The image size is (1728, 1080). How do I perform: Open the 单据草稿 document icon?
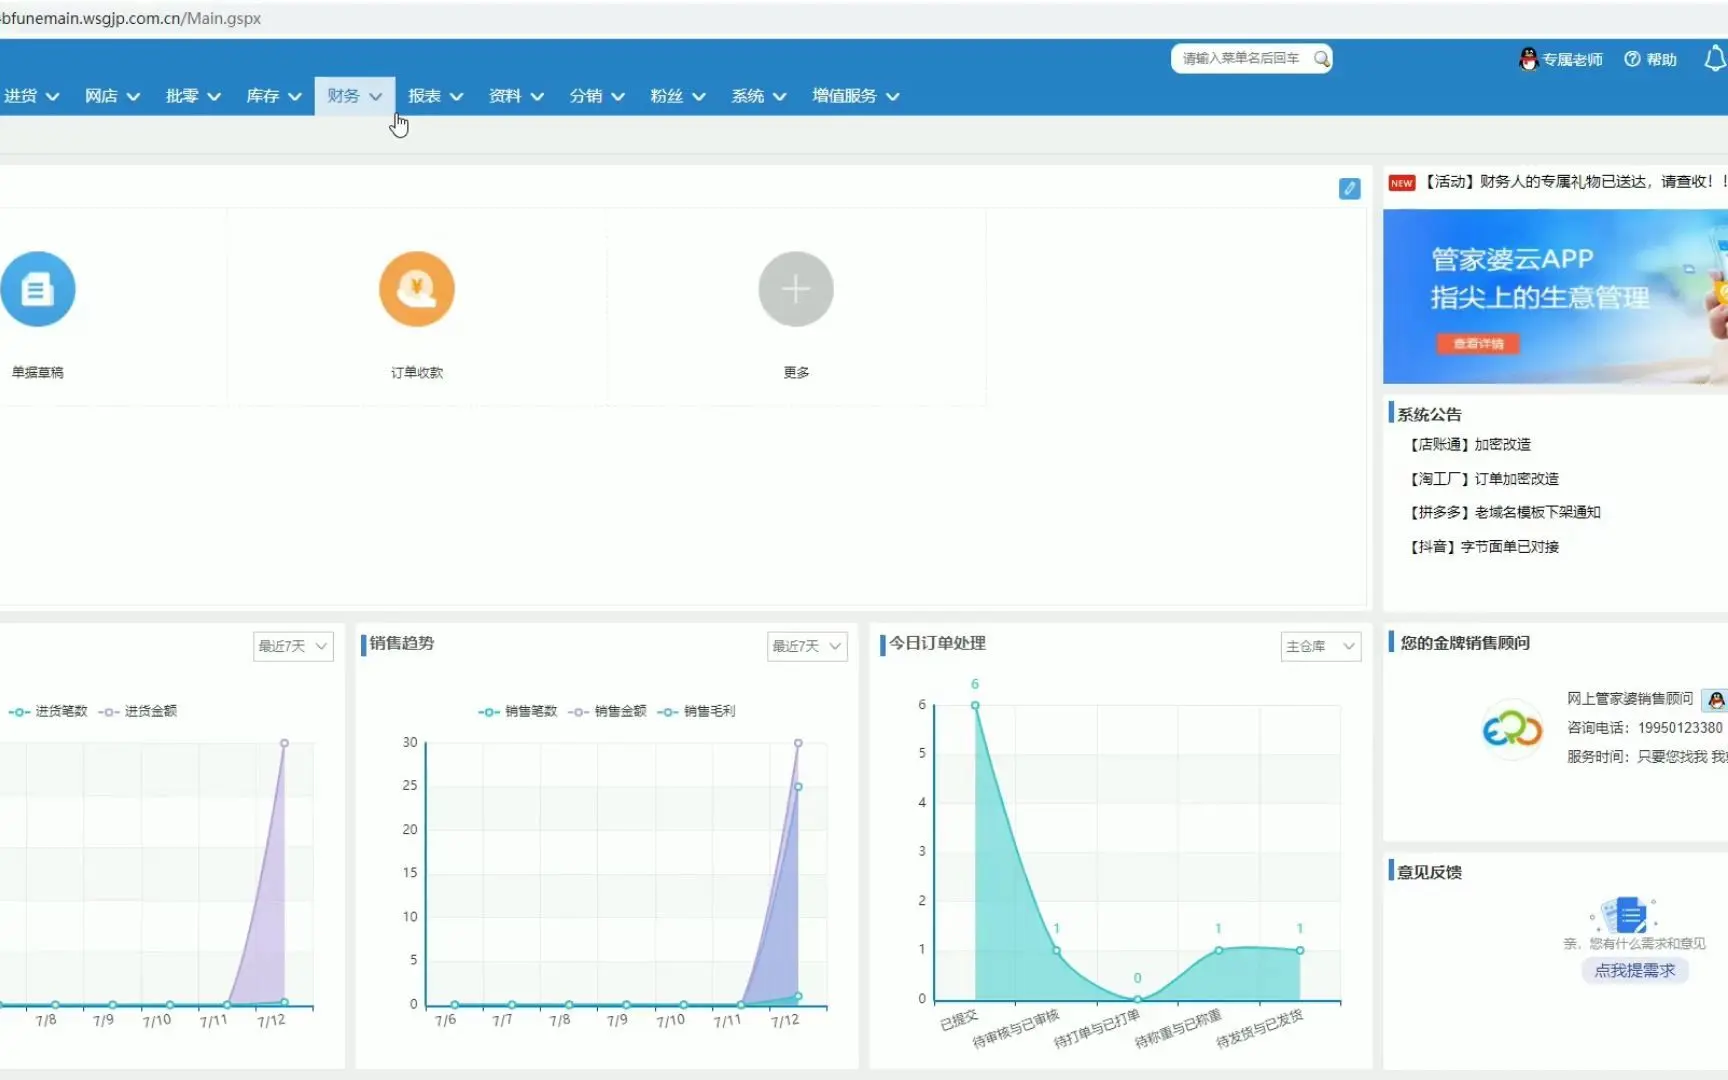(38, 289)
